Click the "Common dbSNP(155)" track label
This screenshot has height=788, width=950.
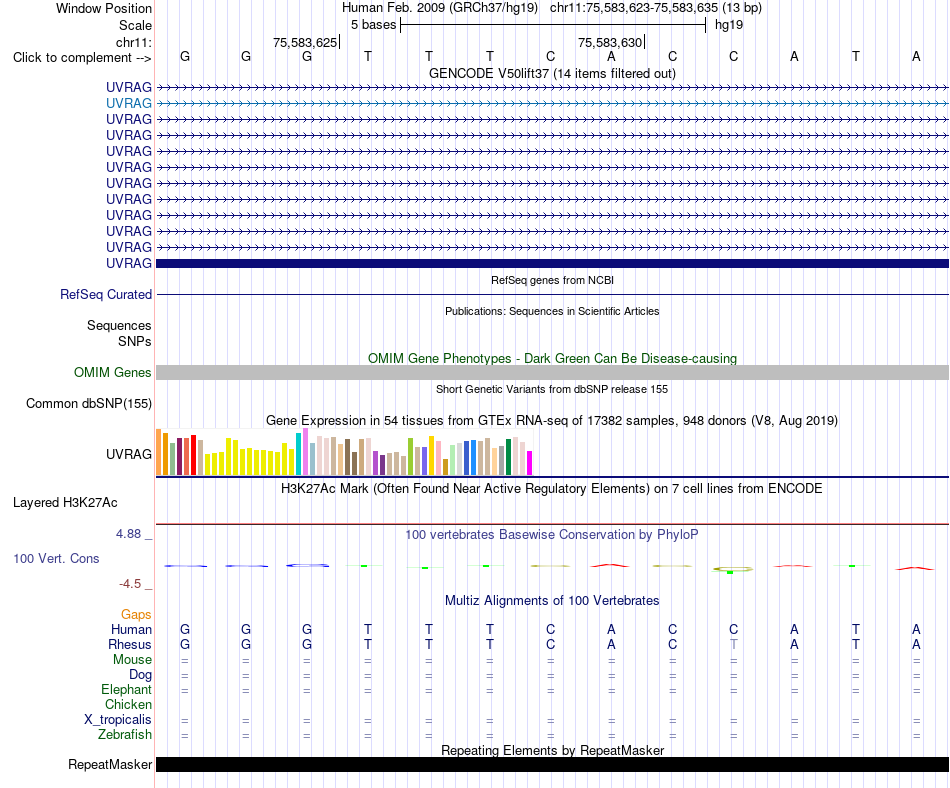(x=88, y=403)
